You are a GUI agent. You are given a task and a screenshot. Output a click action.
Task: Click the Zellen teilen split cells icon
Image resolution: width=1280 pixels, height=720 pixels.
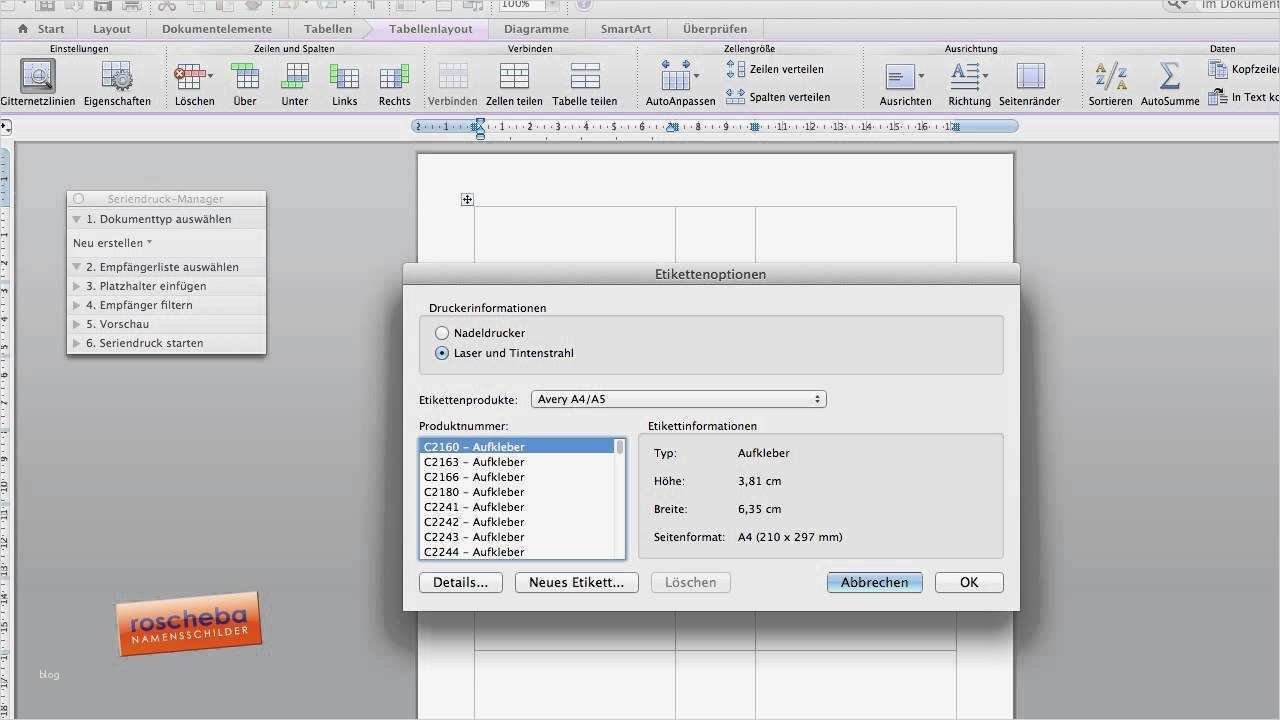click(x=514, y=76)
